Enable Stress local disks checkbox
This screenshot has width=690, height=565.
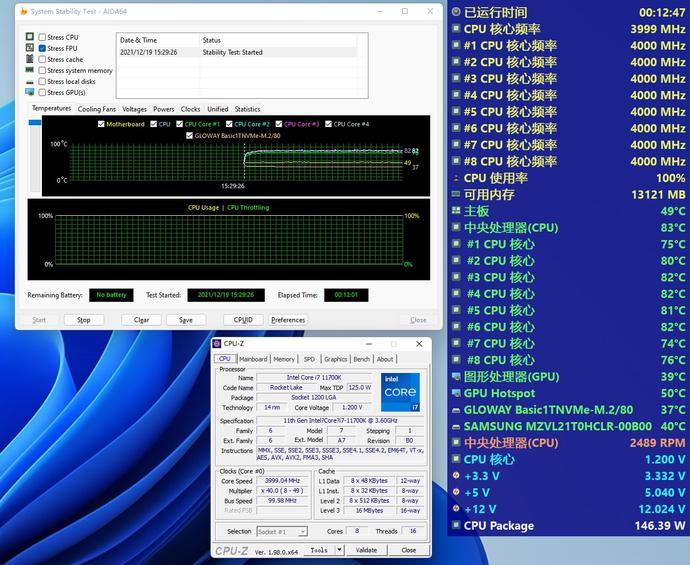tap(42, 81)
